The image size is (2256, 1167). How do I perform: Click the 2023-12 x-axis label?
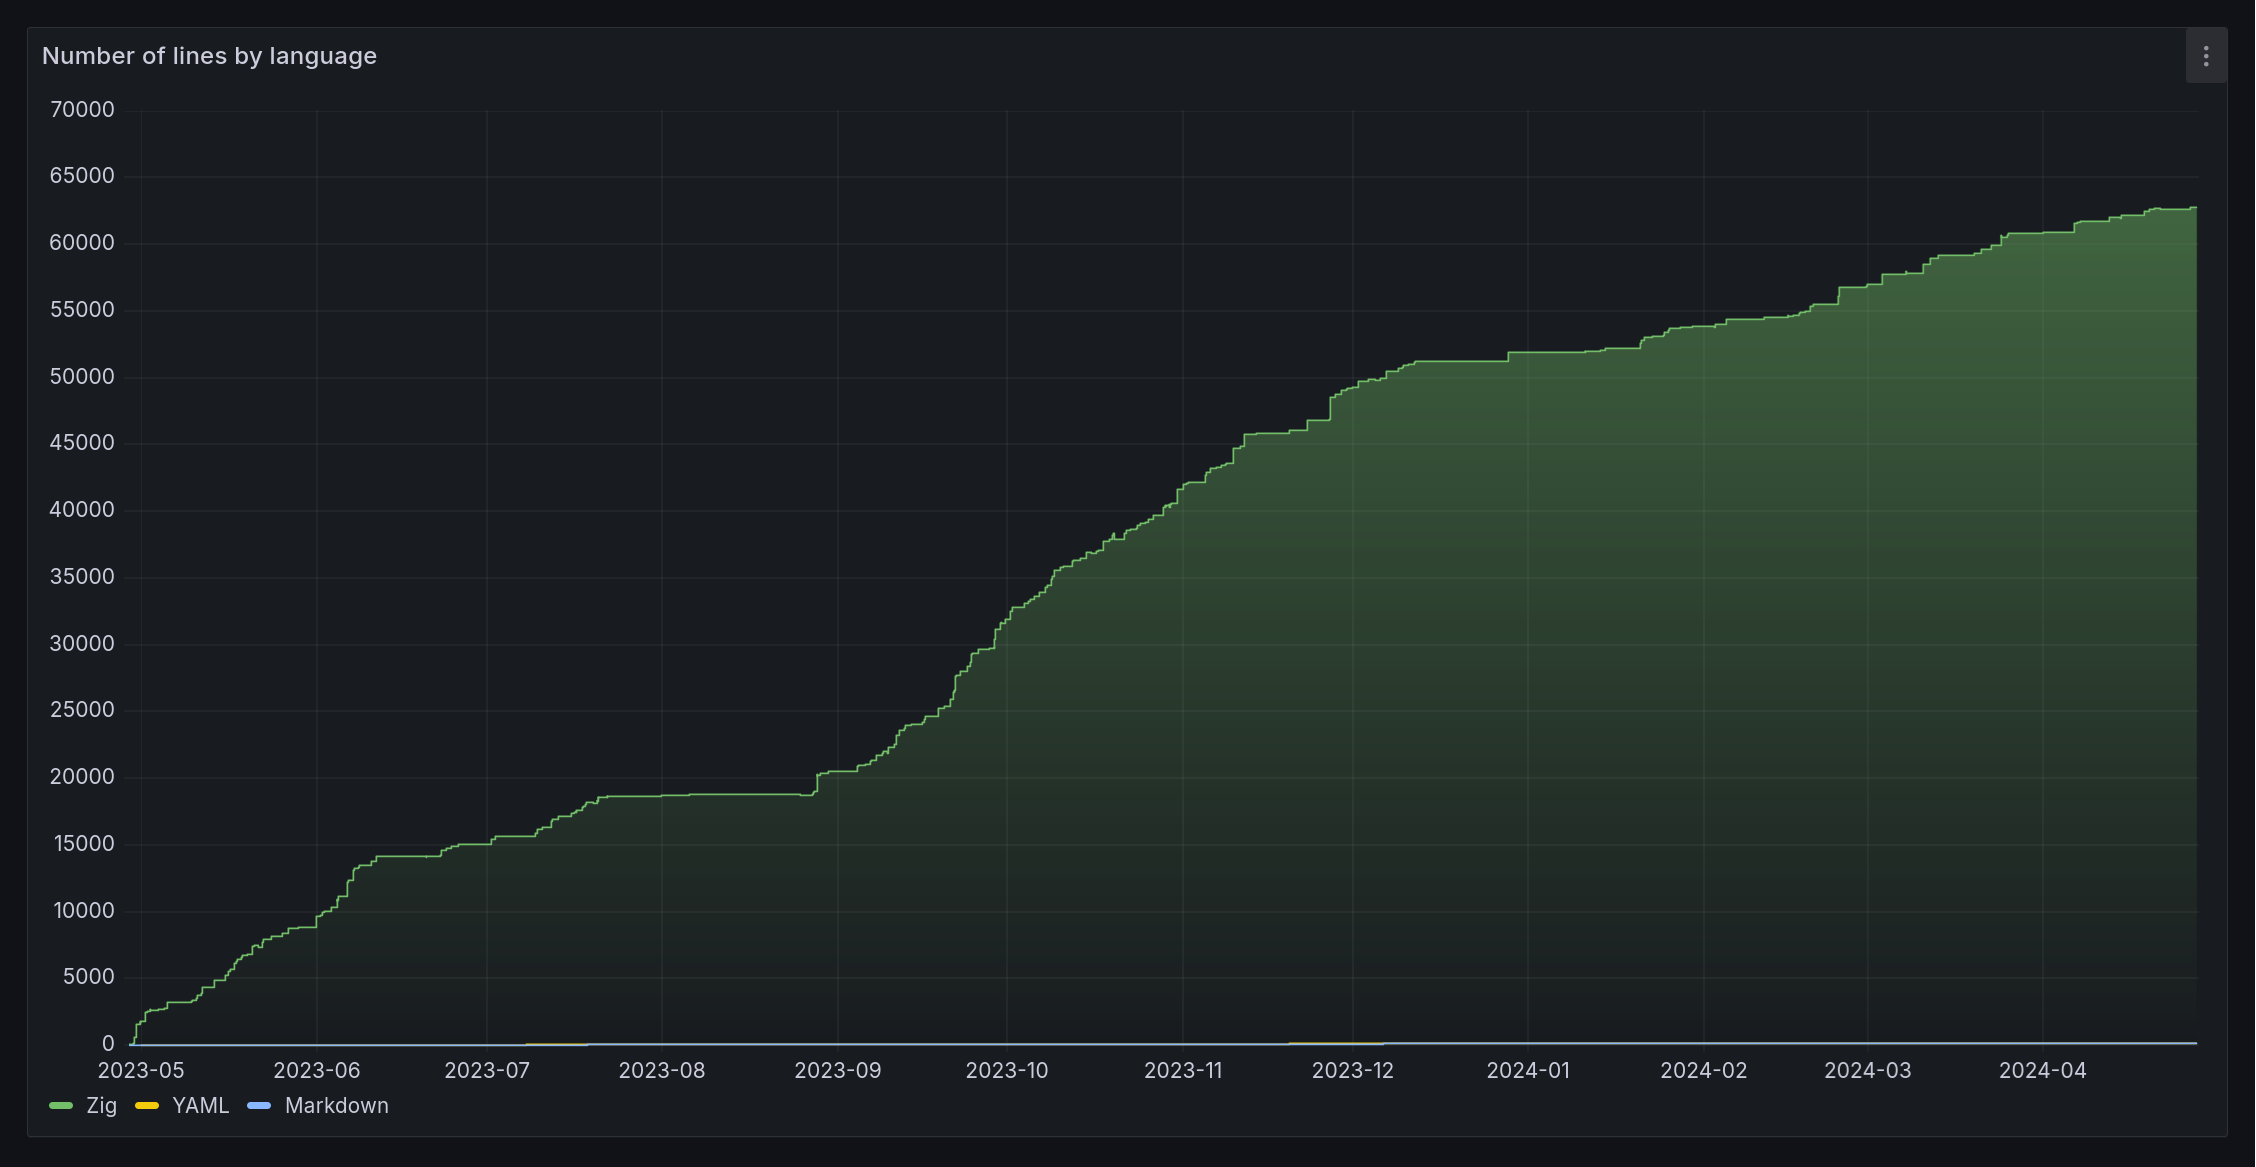(1353, 1071)
